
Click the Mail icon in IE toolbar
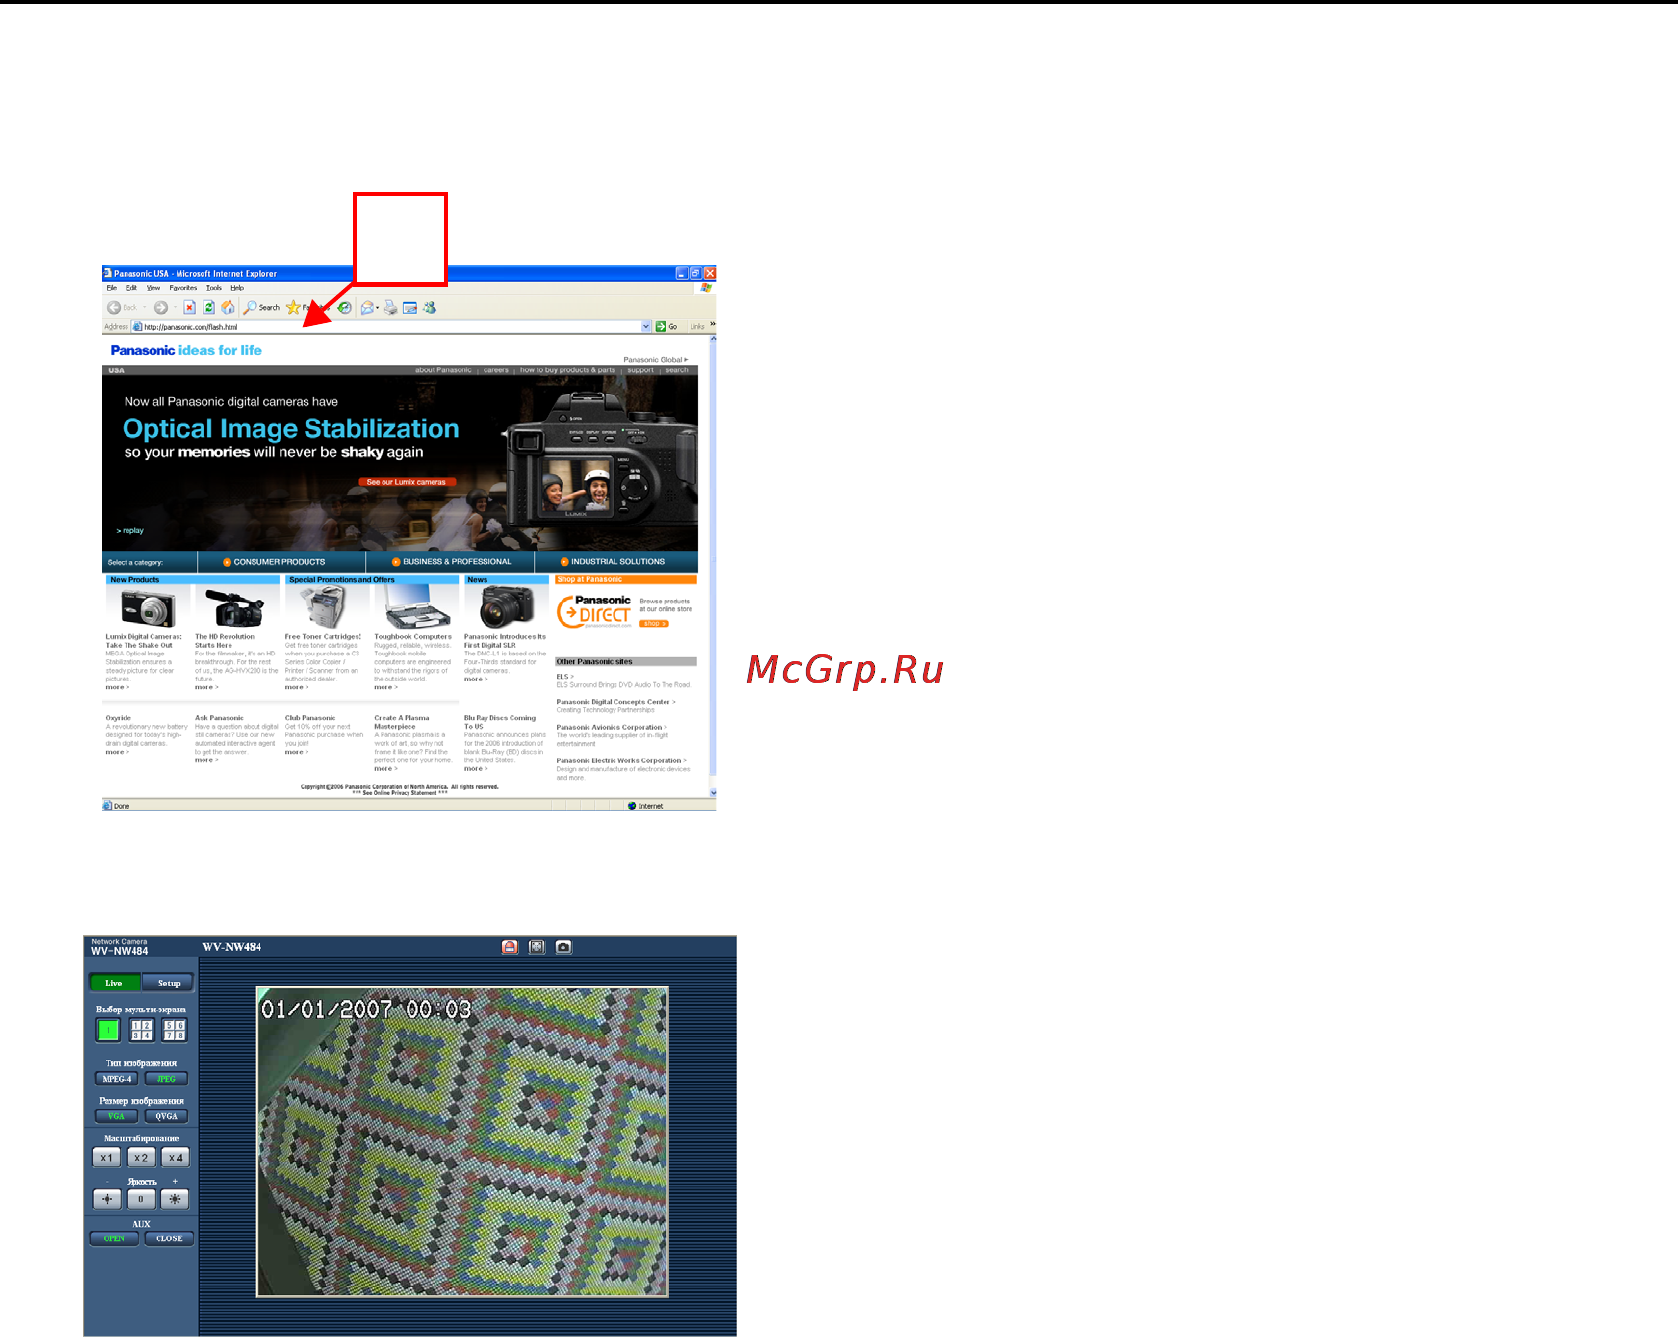tap(367, 308)
